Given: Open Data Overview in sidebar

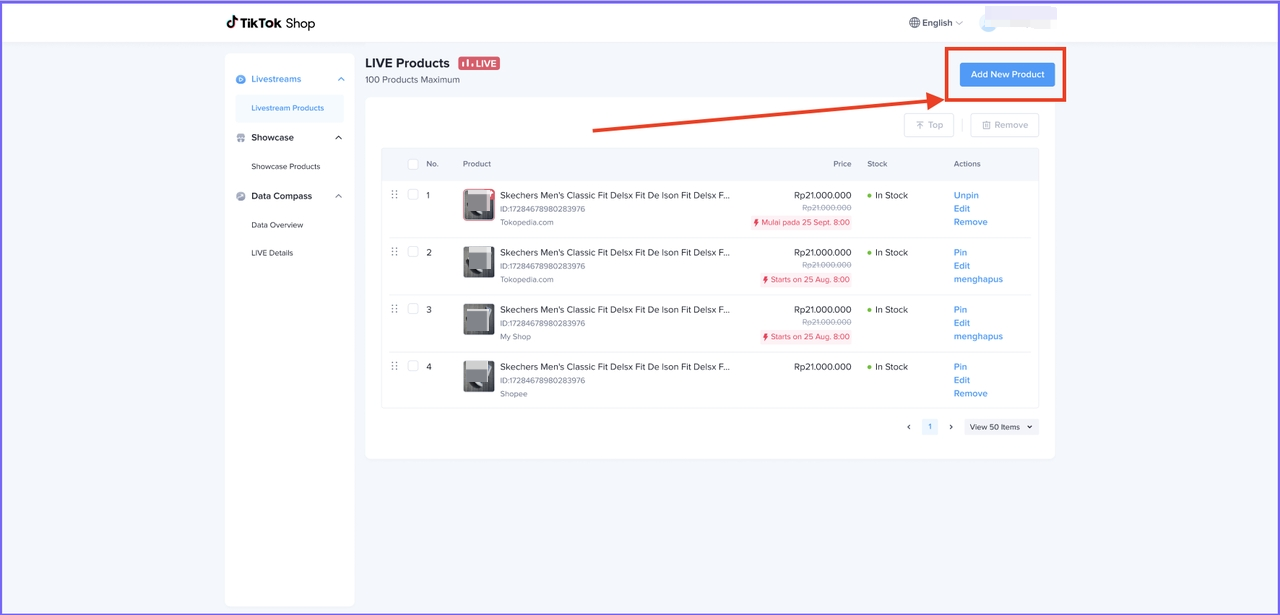Looking at the screenshot, I should (277, 225).
